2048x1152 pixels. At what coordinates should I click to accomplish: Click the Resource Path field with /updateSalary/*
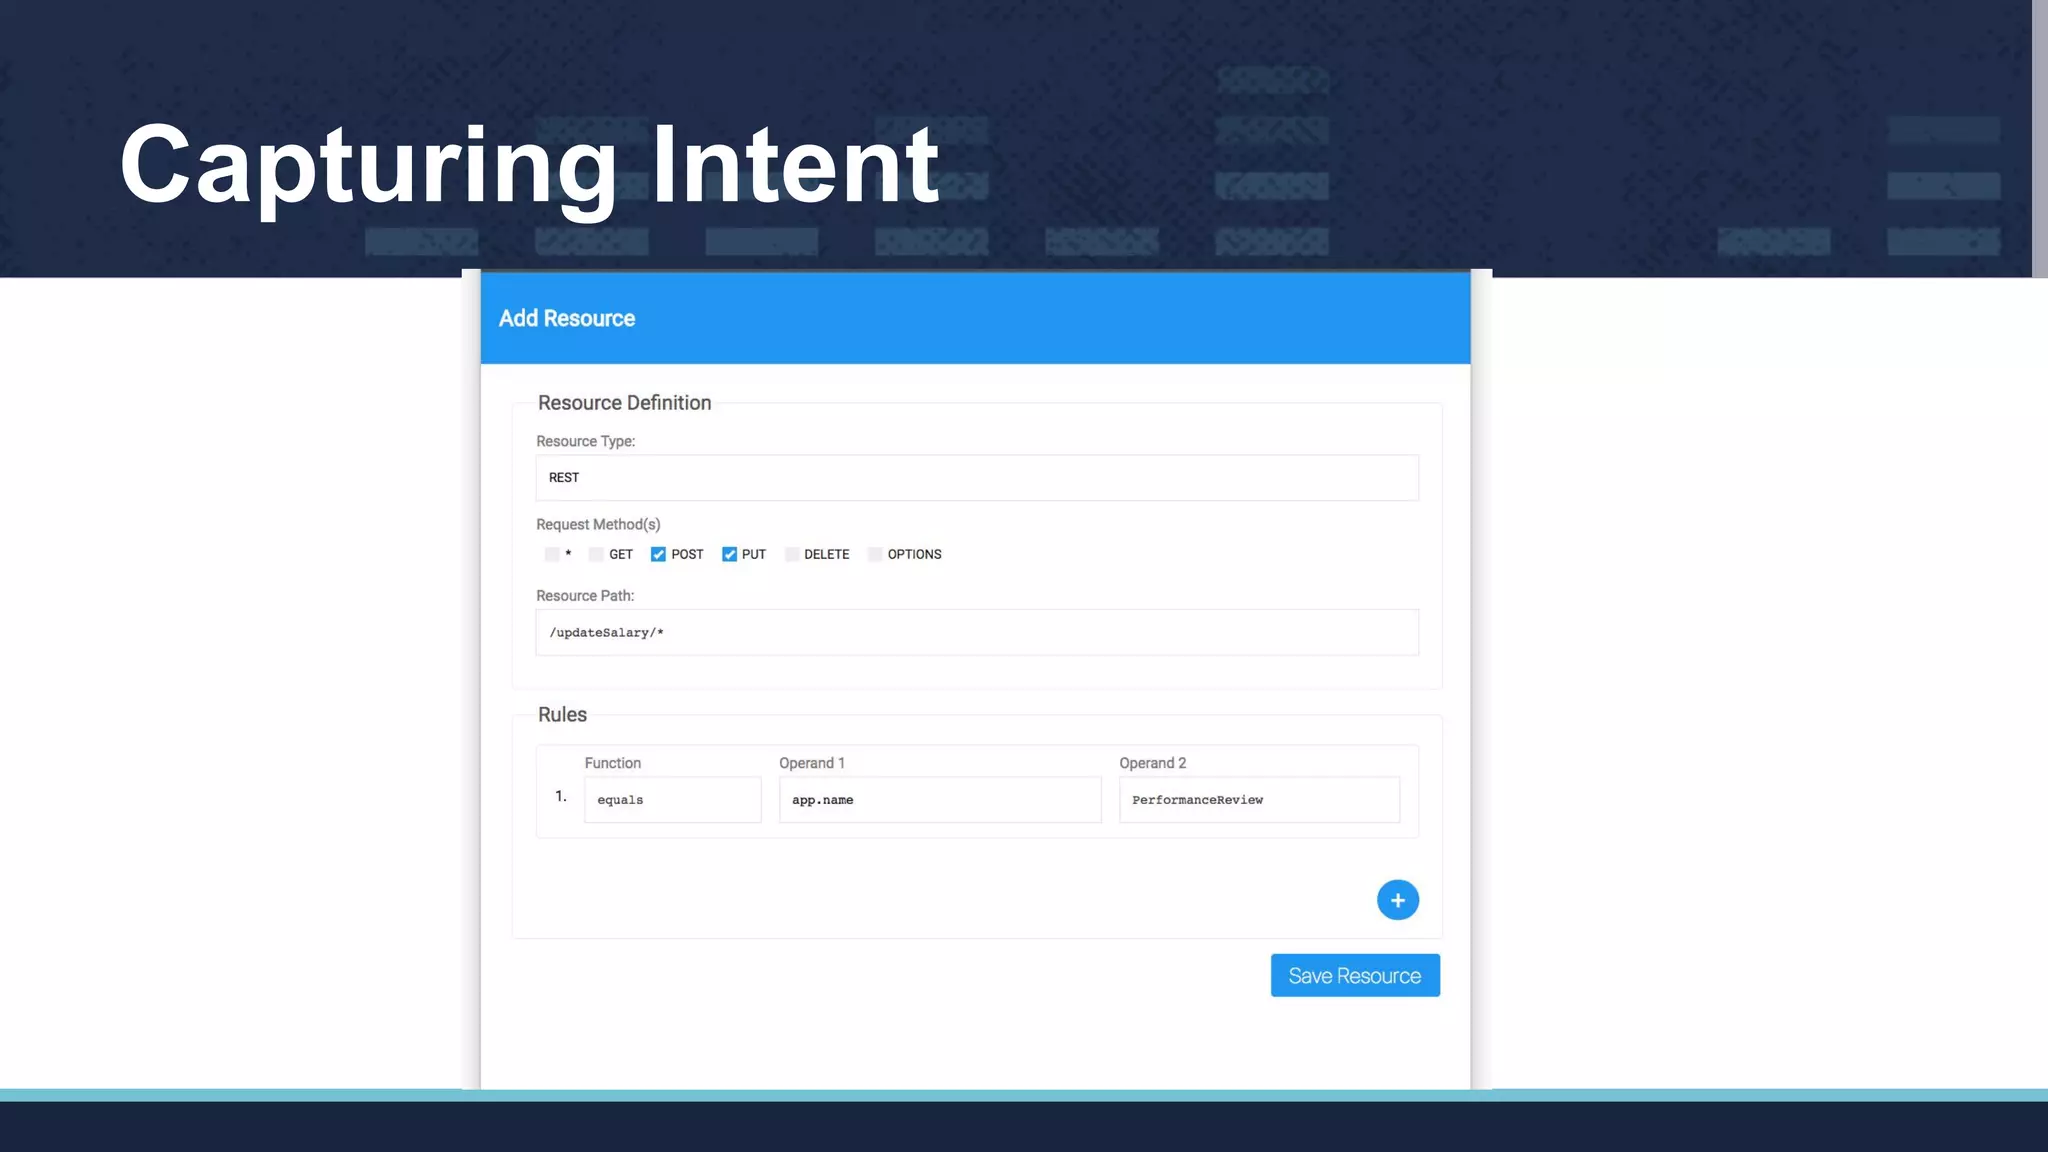coord(977,632)
